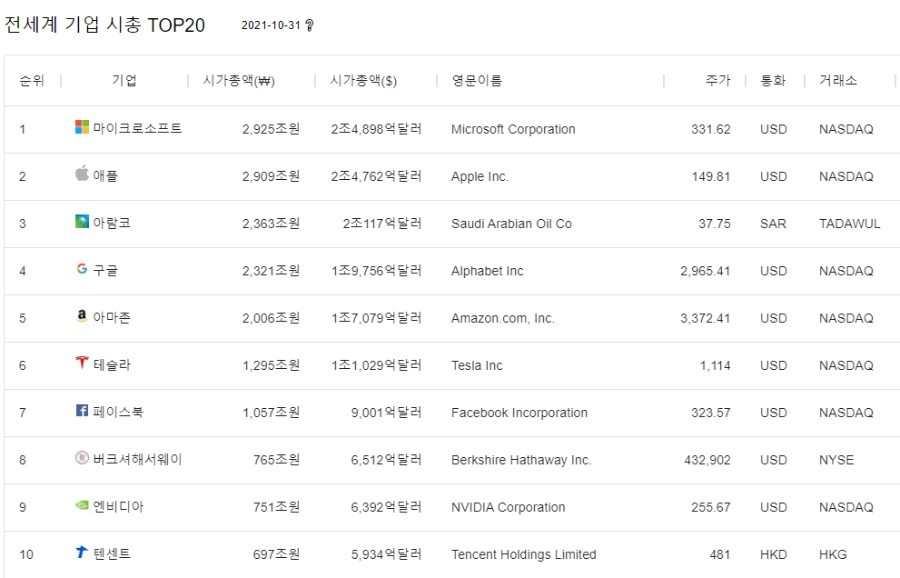
Task: Click the Google G logo icon
Action: [82, 268]
